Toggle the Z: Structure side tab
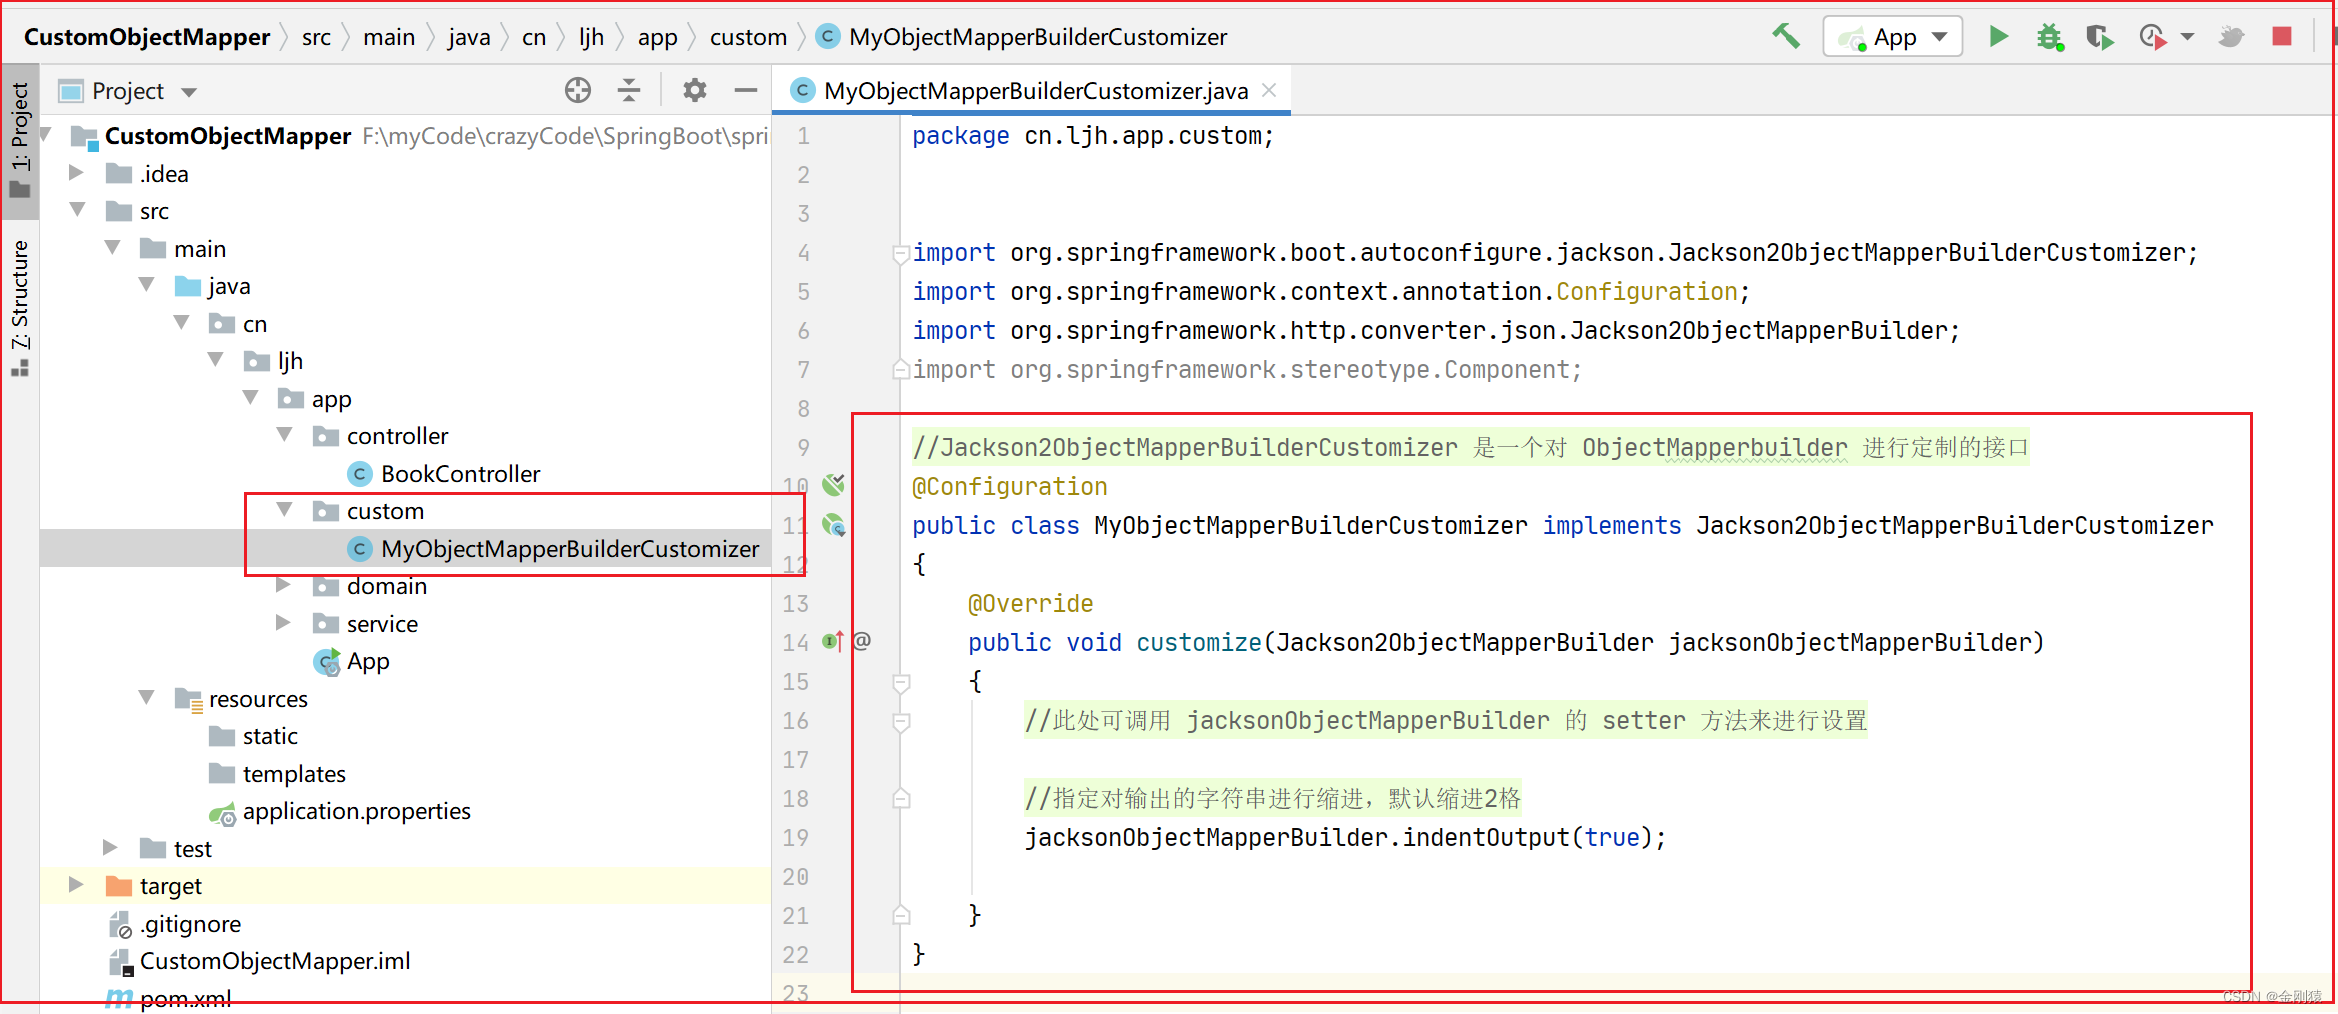 [x=20, y=308]
